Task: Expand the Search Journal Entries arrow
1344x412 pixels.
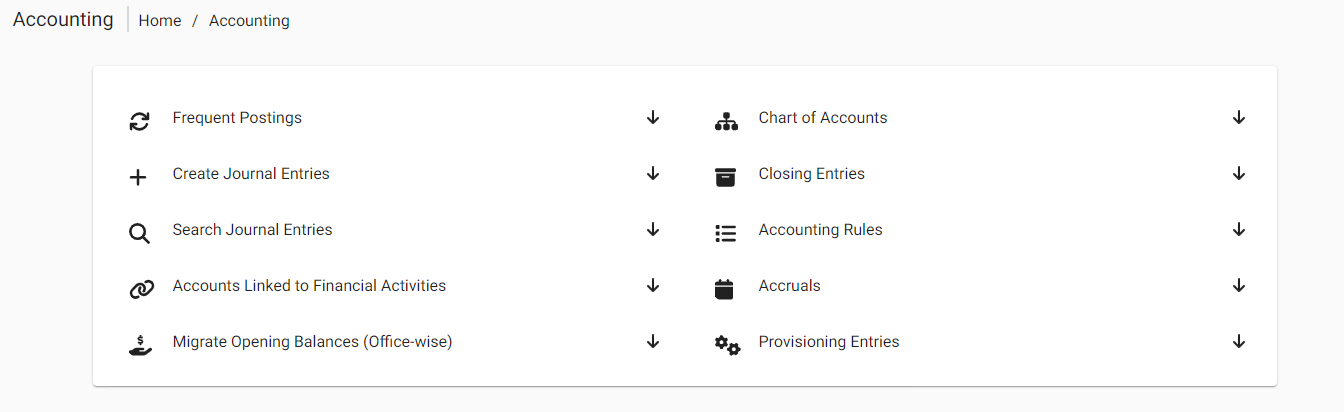Action: point(653,230)
